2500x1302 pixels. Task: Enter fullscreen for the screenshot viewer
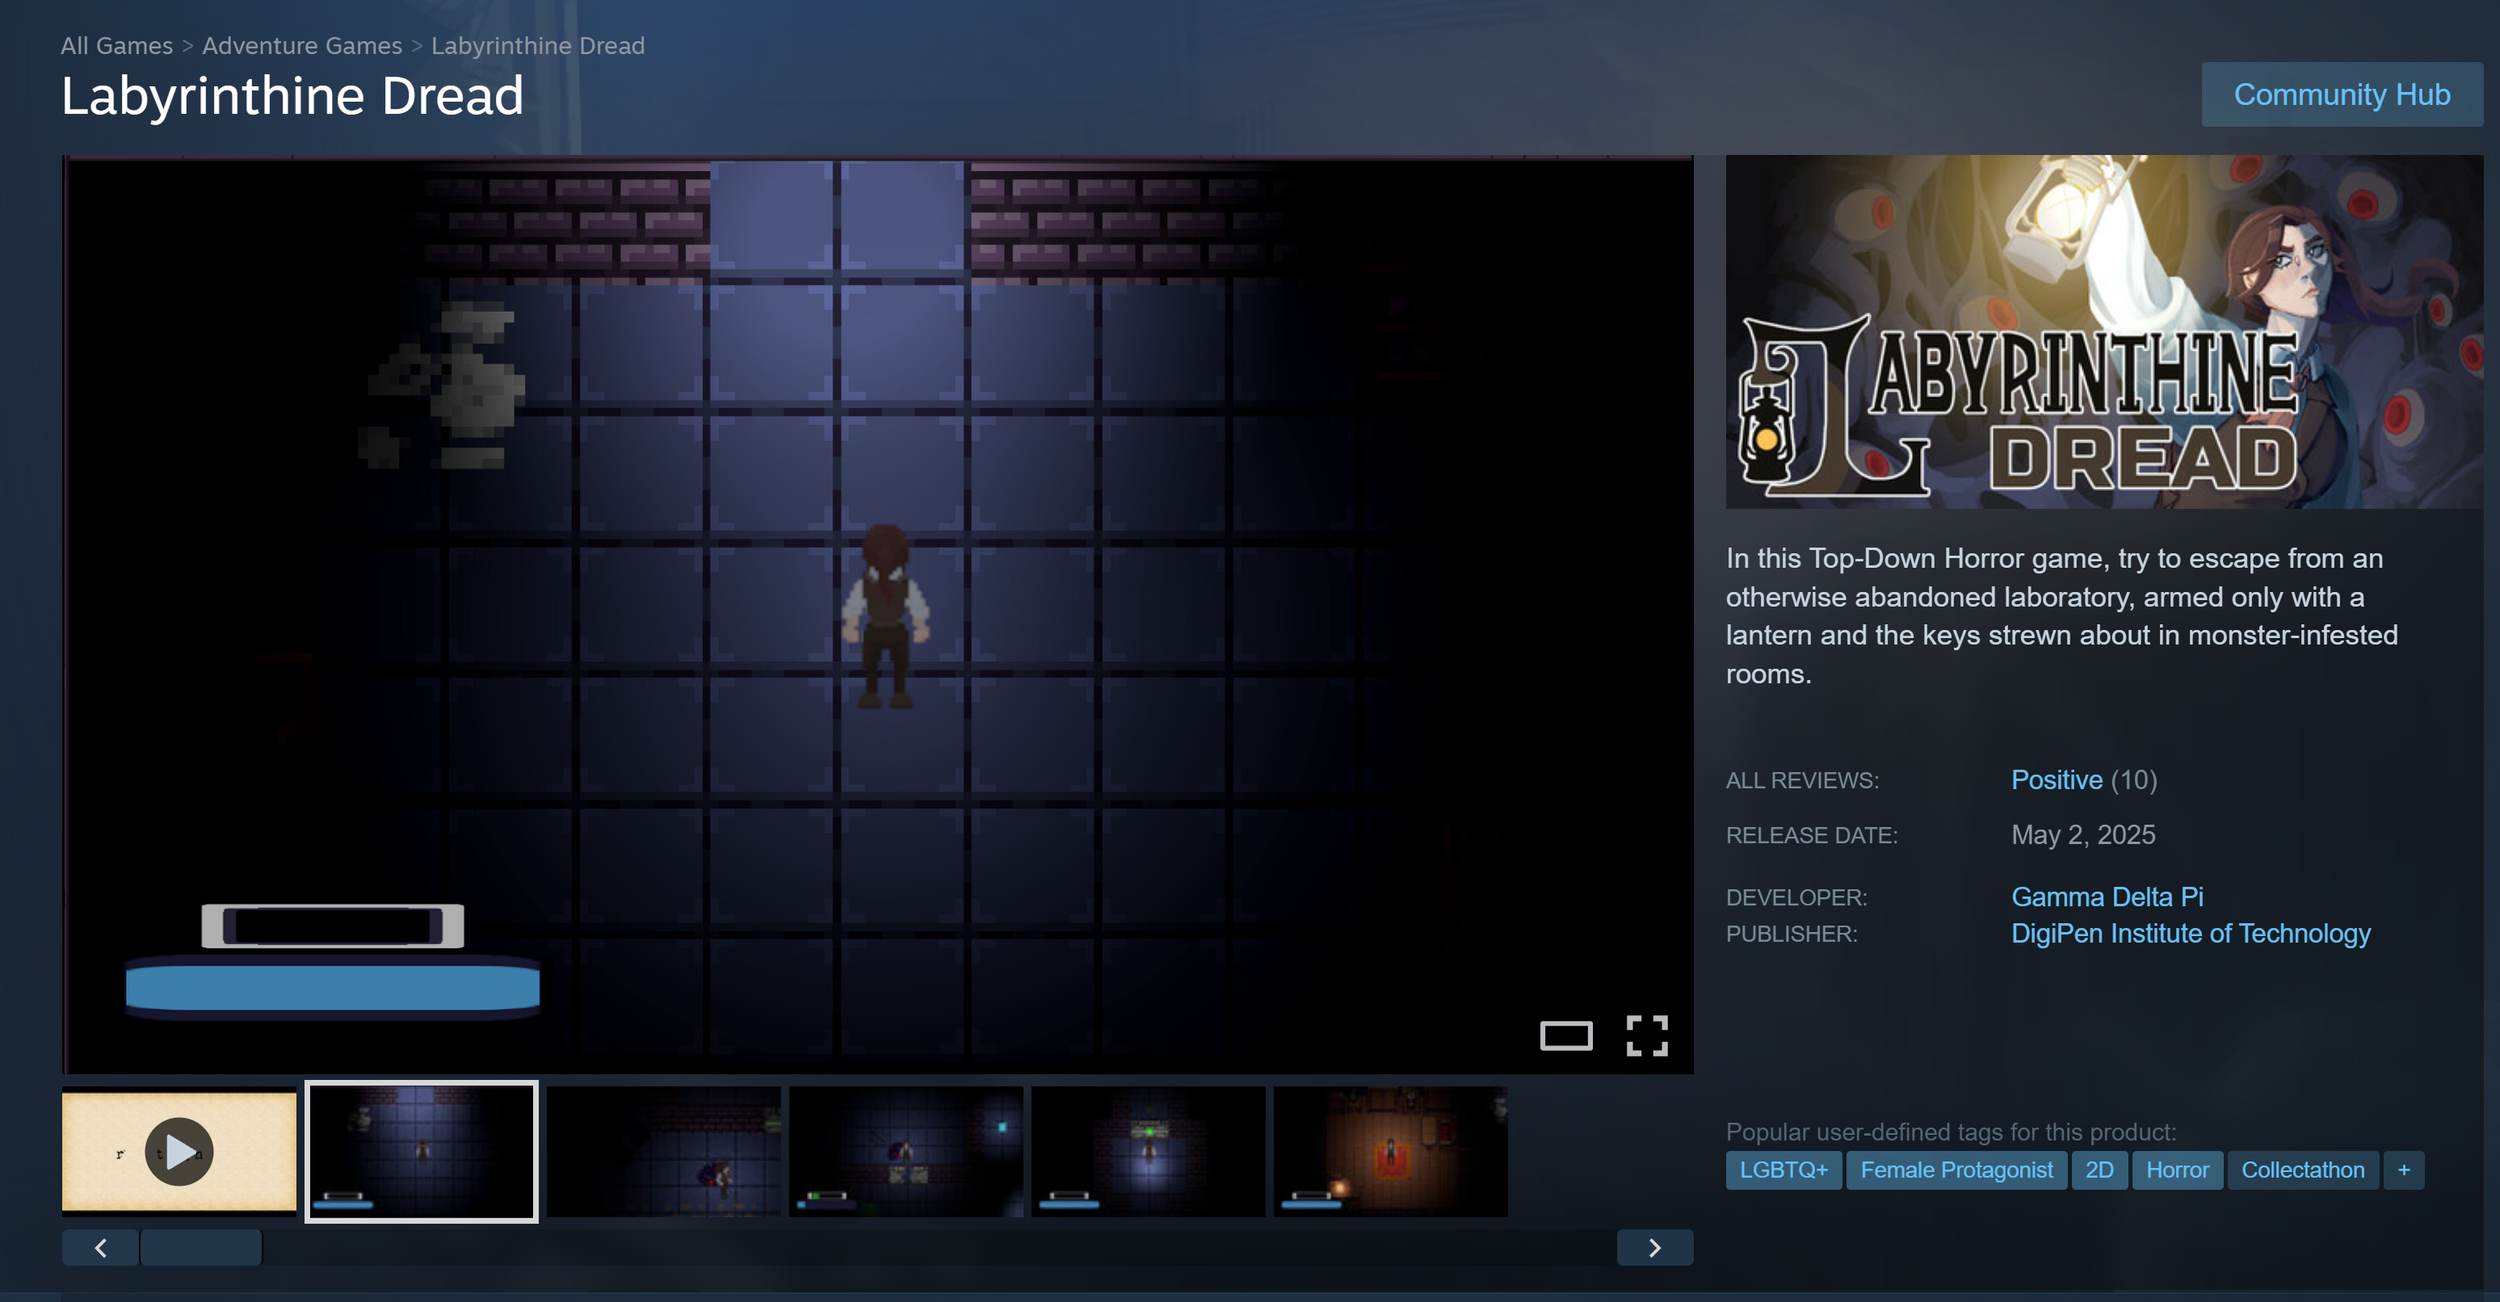1646,1036
